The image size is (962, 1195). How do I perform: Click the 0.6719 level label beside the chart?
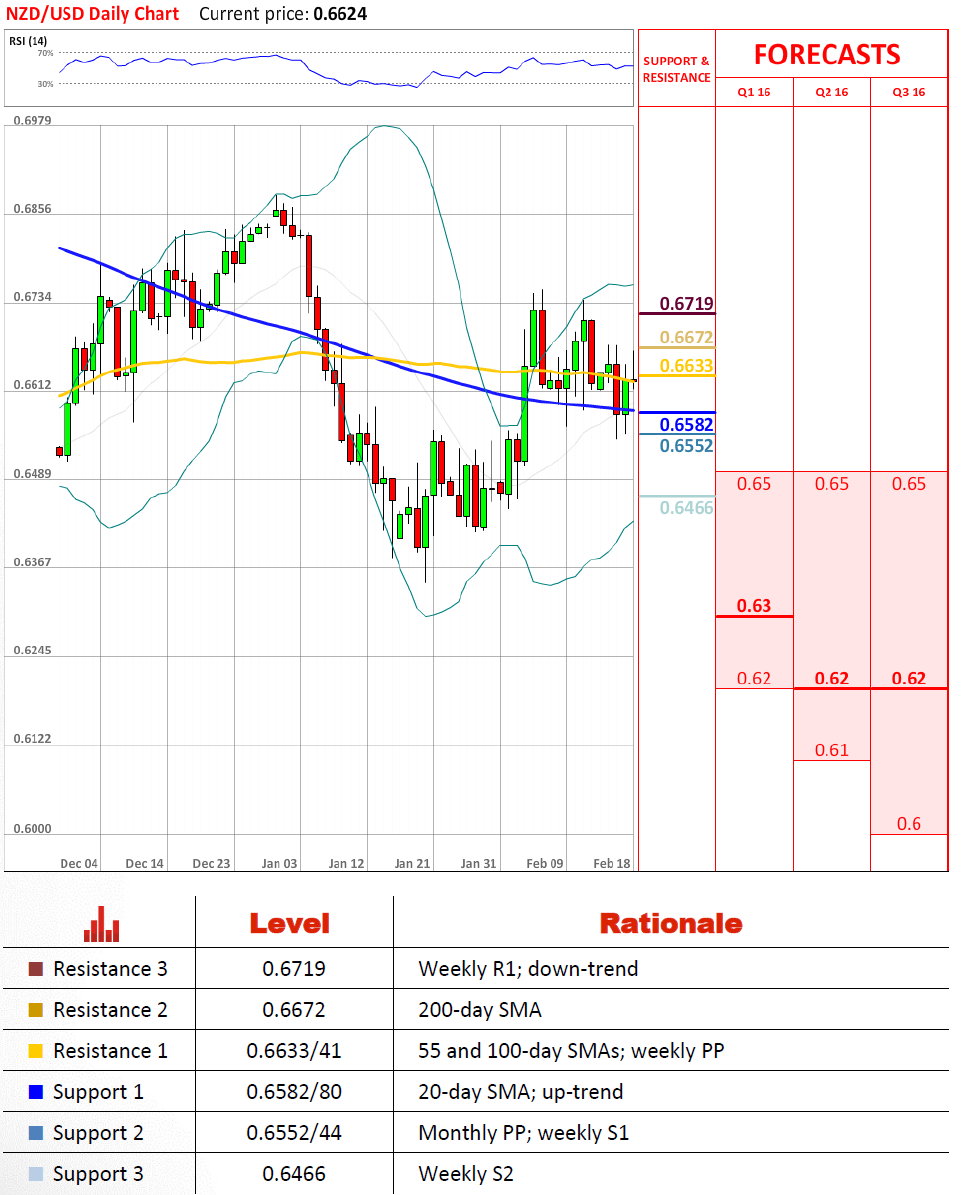686,304
